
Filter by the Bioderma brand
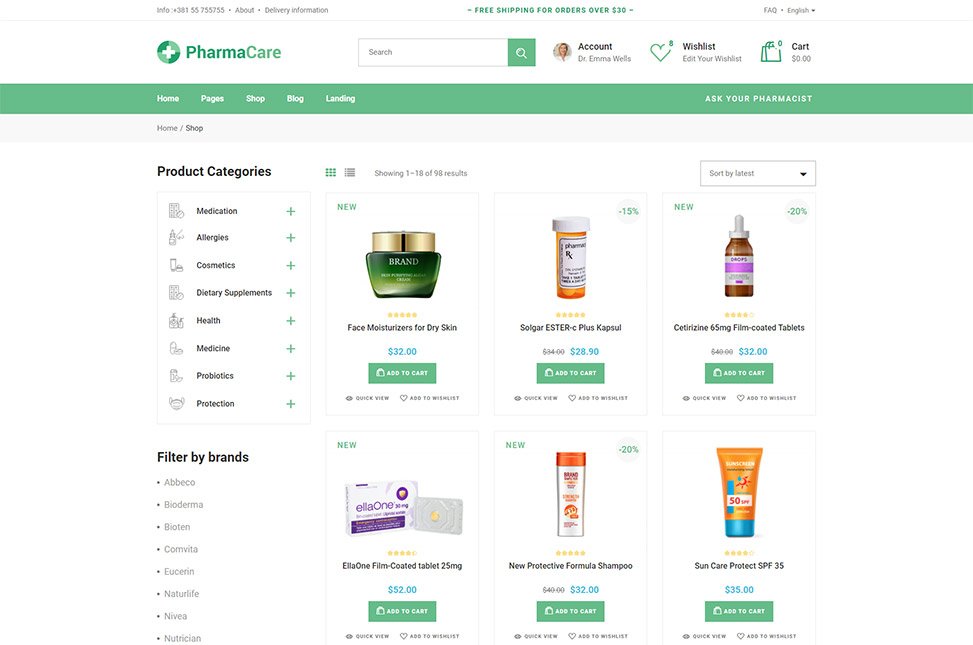click(x=183, y=505)
